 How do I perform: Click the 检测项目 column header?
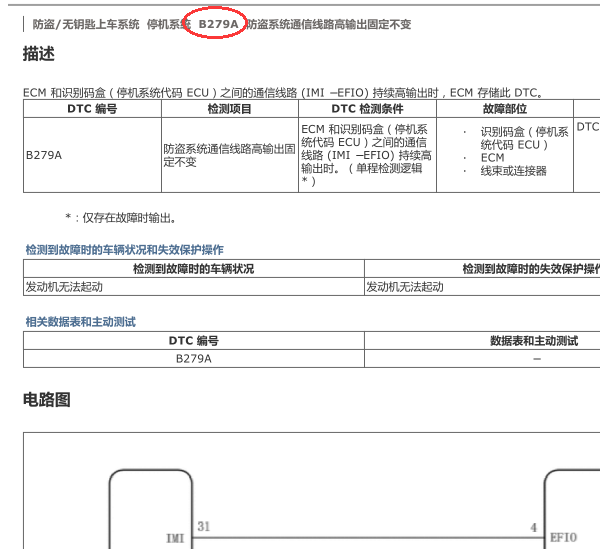(x=230, y=109)
